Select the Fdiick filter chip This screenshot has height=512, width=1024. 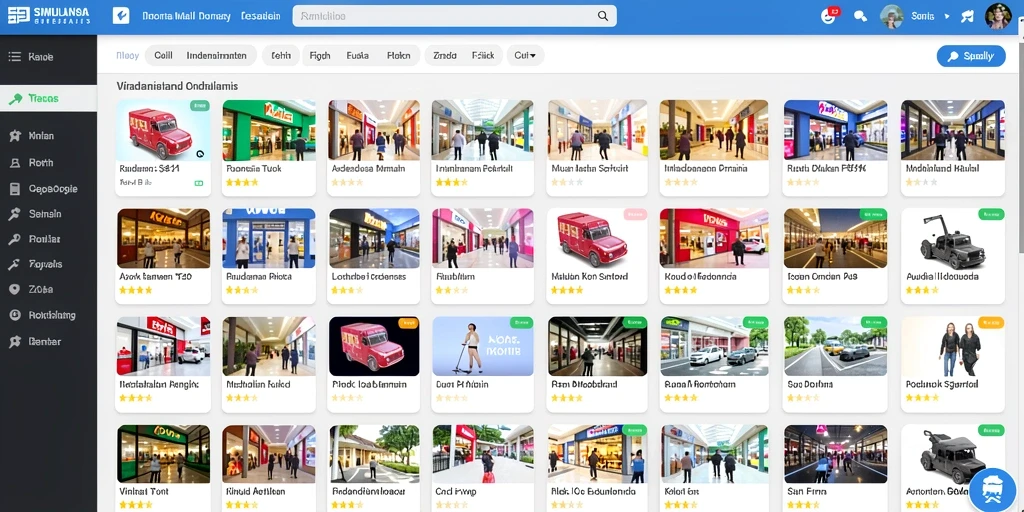point(483,56)
